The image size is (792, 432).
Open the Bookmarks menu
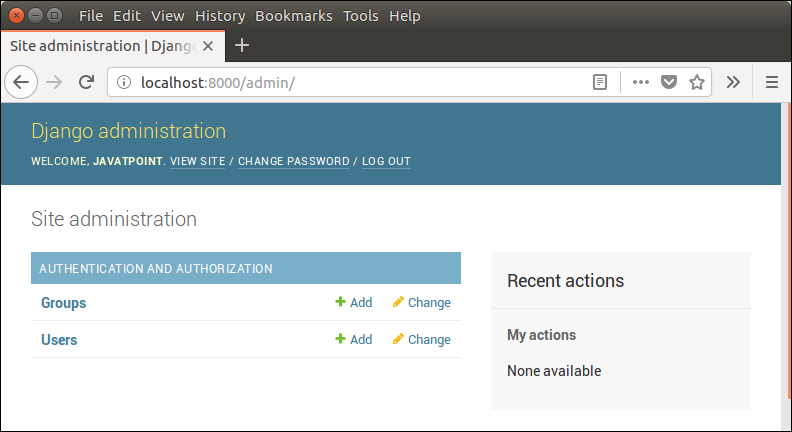pos(293,16)
